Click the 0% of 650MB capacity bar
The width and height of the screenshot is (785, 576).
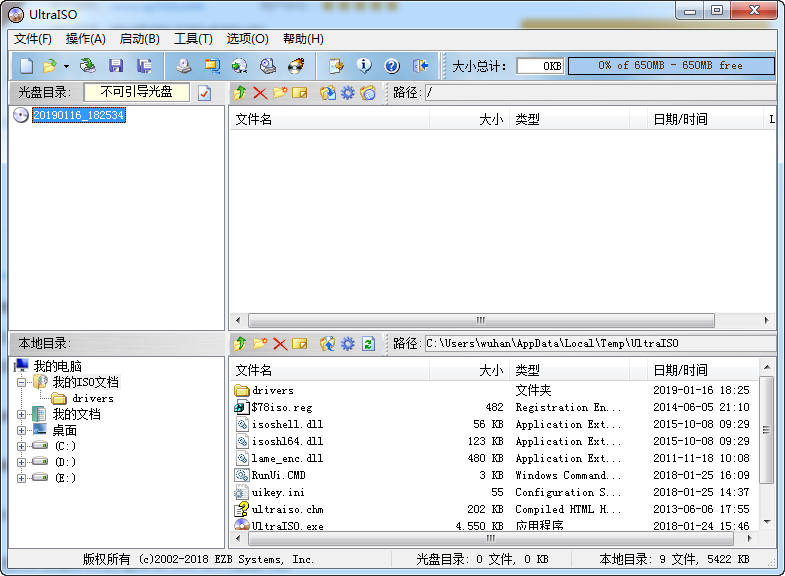pos(671,66)
